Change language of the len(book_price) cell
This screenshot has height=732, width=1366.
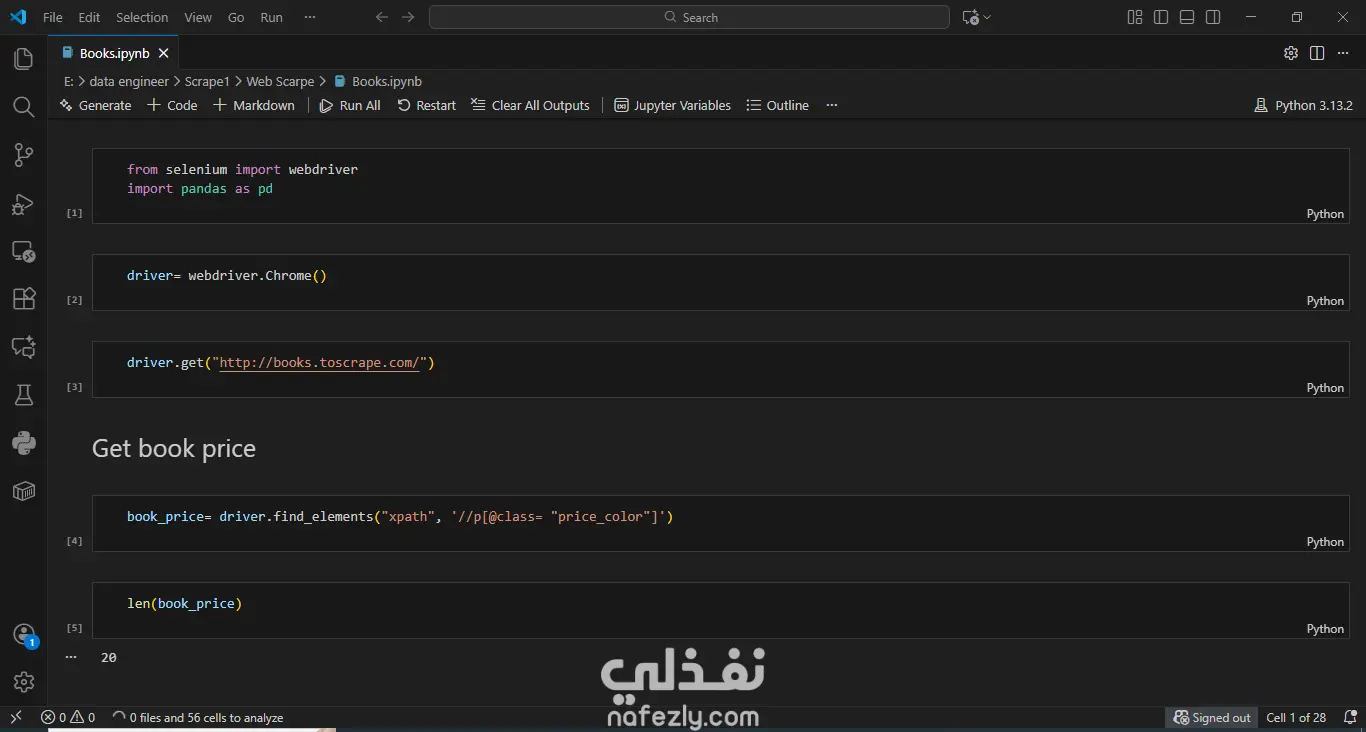pyautogui.click(x=1325, y=629)
